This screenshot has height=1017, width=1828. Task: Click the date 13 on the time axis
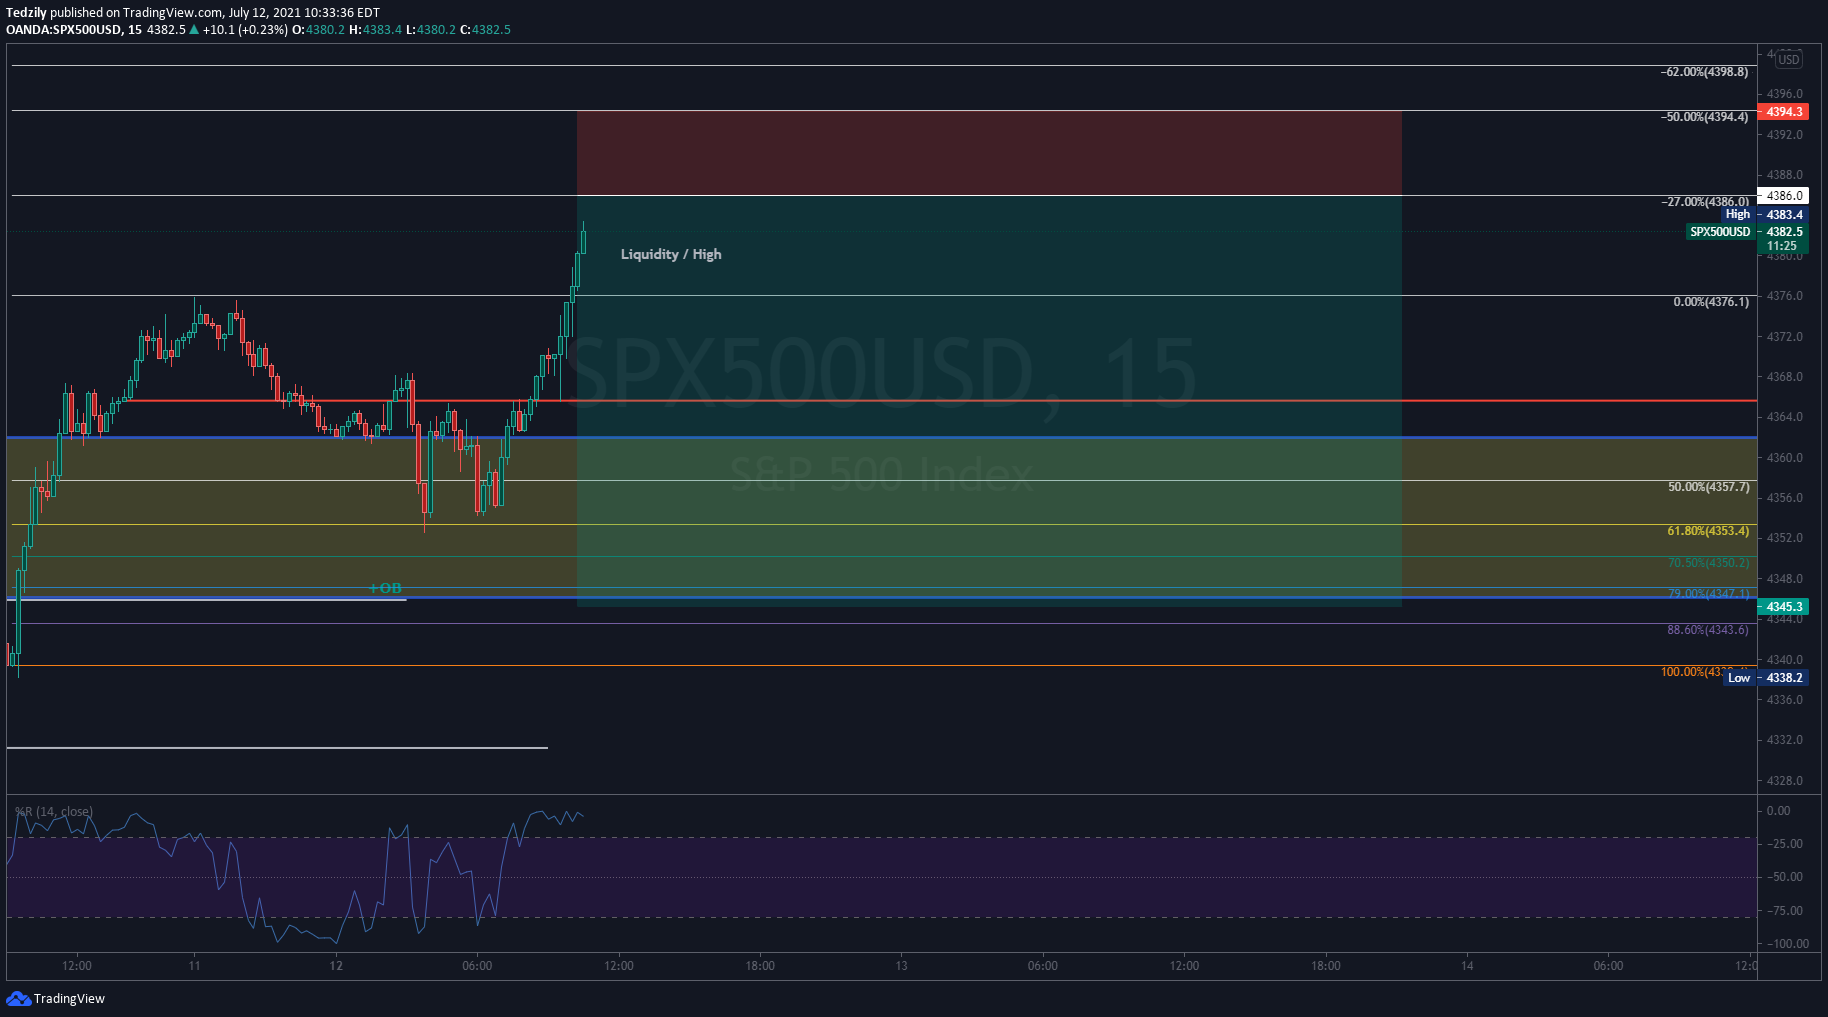coord(901,966)
